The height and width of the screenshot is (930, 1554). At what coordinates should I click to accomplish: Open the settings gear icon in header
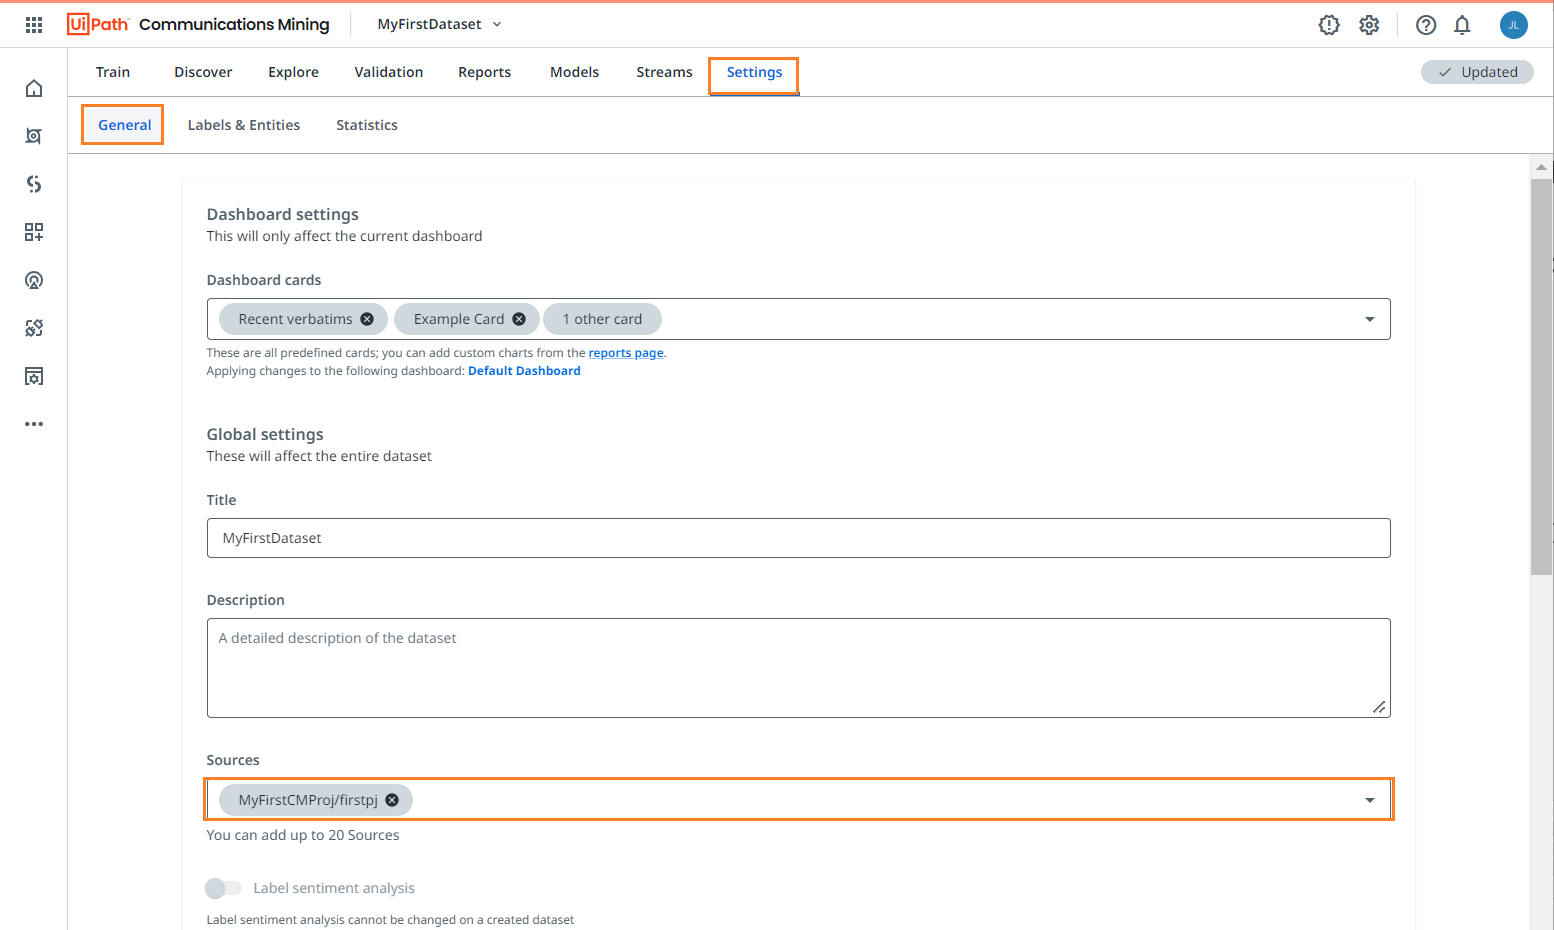pyautogui.click(x=1369, y=25)
